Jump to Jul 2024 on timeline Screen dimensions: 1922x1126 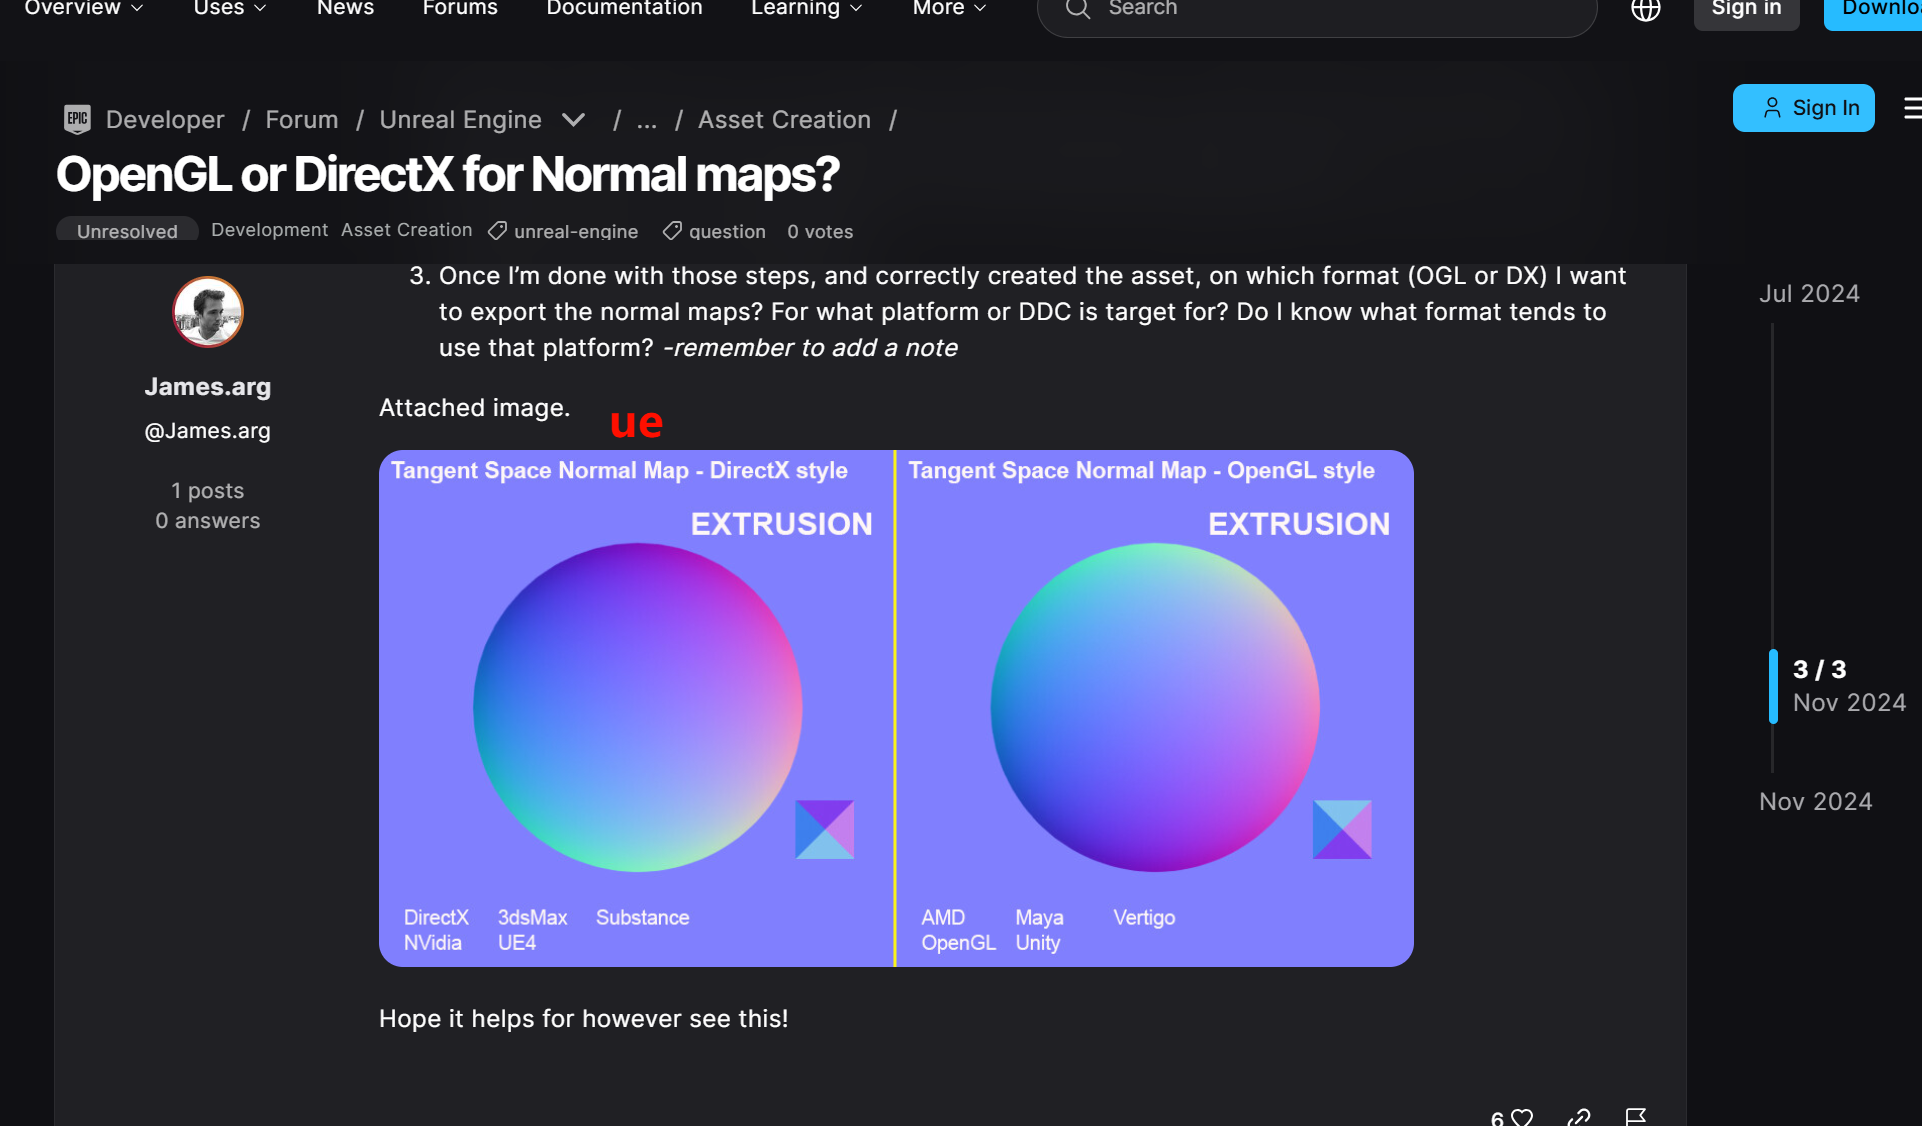coord(1809,293)
